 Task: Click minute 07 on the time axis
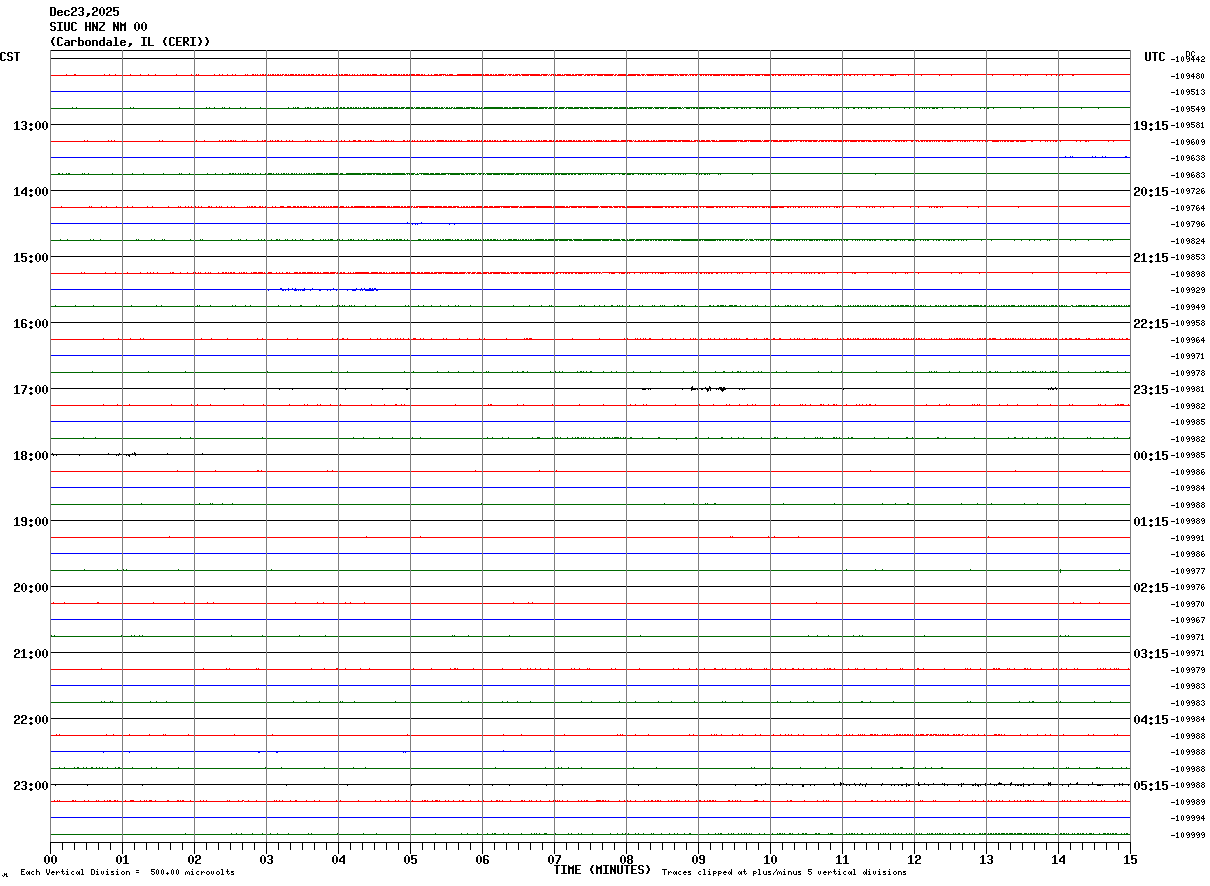(554, 859)
